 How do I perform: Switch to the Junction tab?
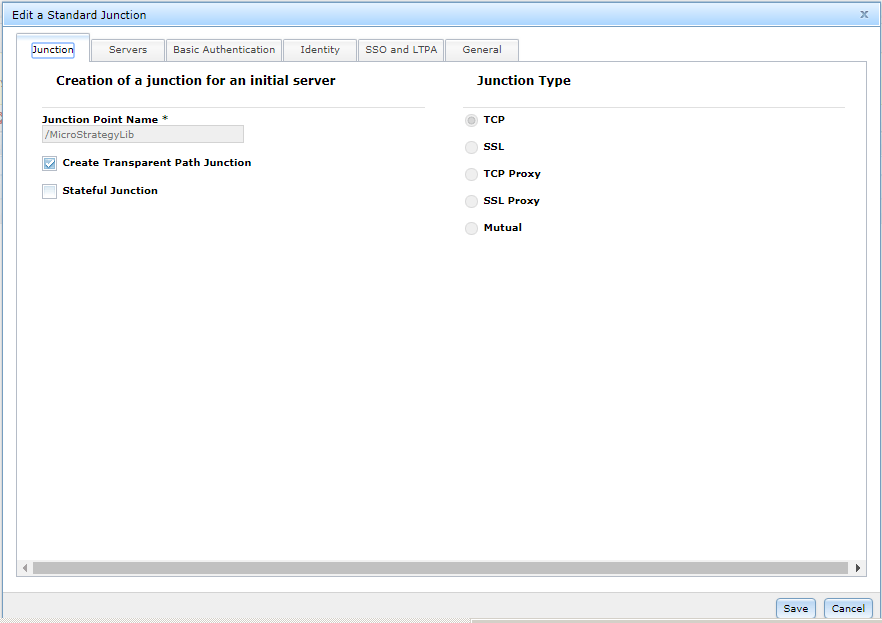53,50
